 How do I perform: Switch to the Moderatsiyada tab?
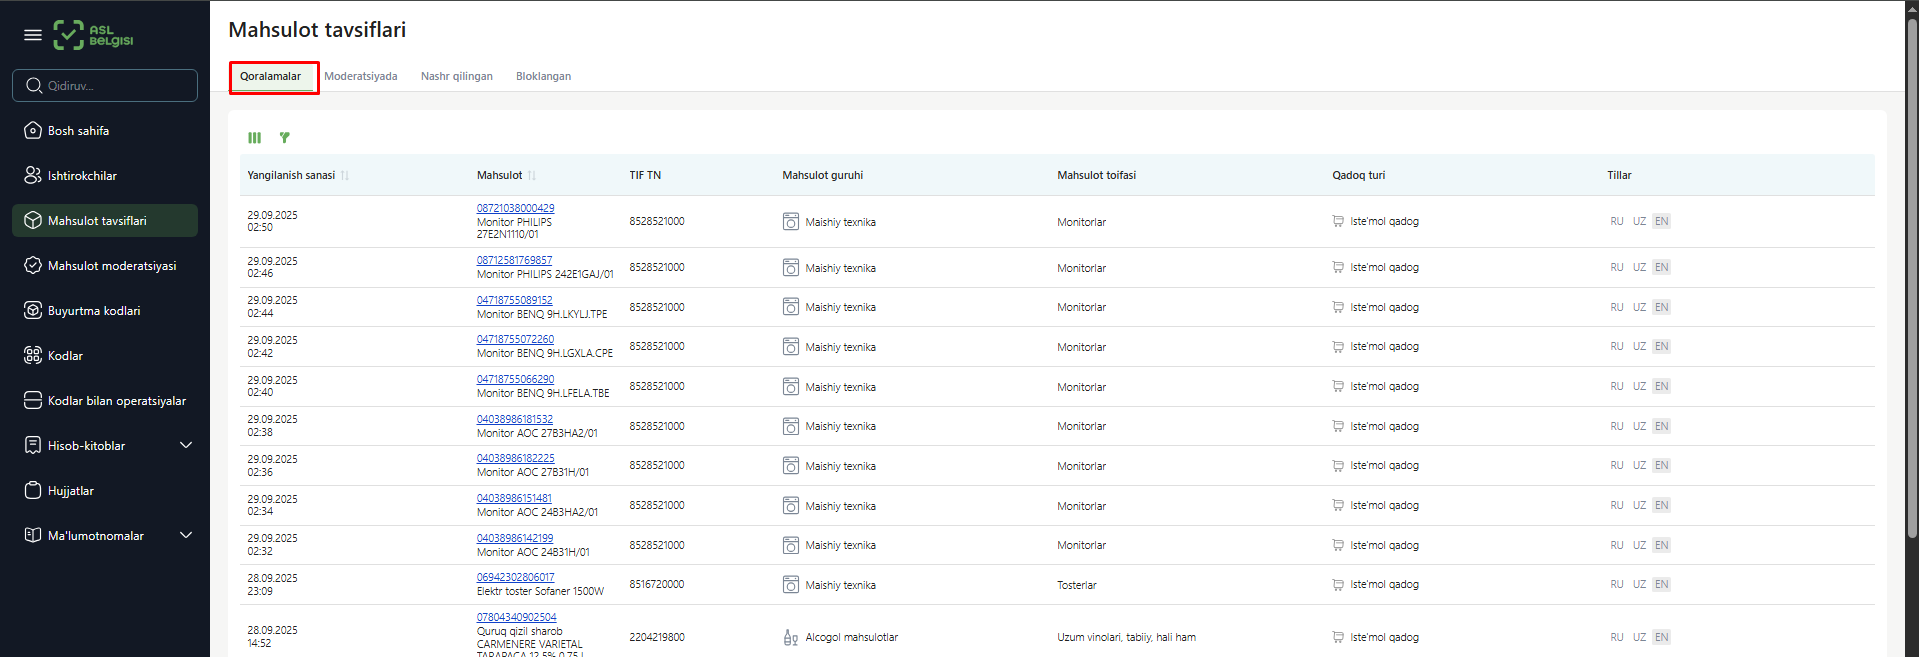pyautogui.click(x=360, y=77)
